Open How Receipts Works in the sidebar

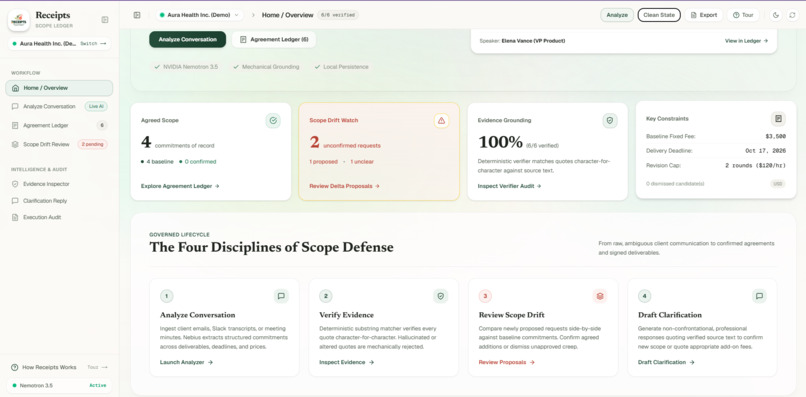click(x=59, y=367)
